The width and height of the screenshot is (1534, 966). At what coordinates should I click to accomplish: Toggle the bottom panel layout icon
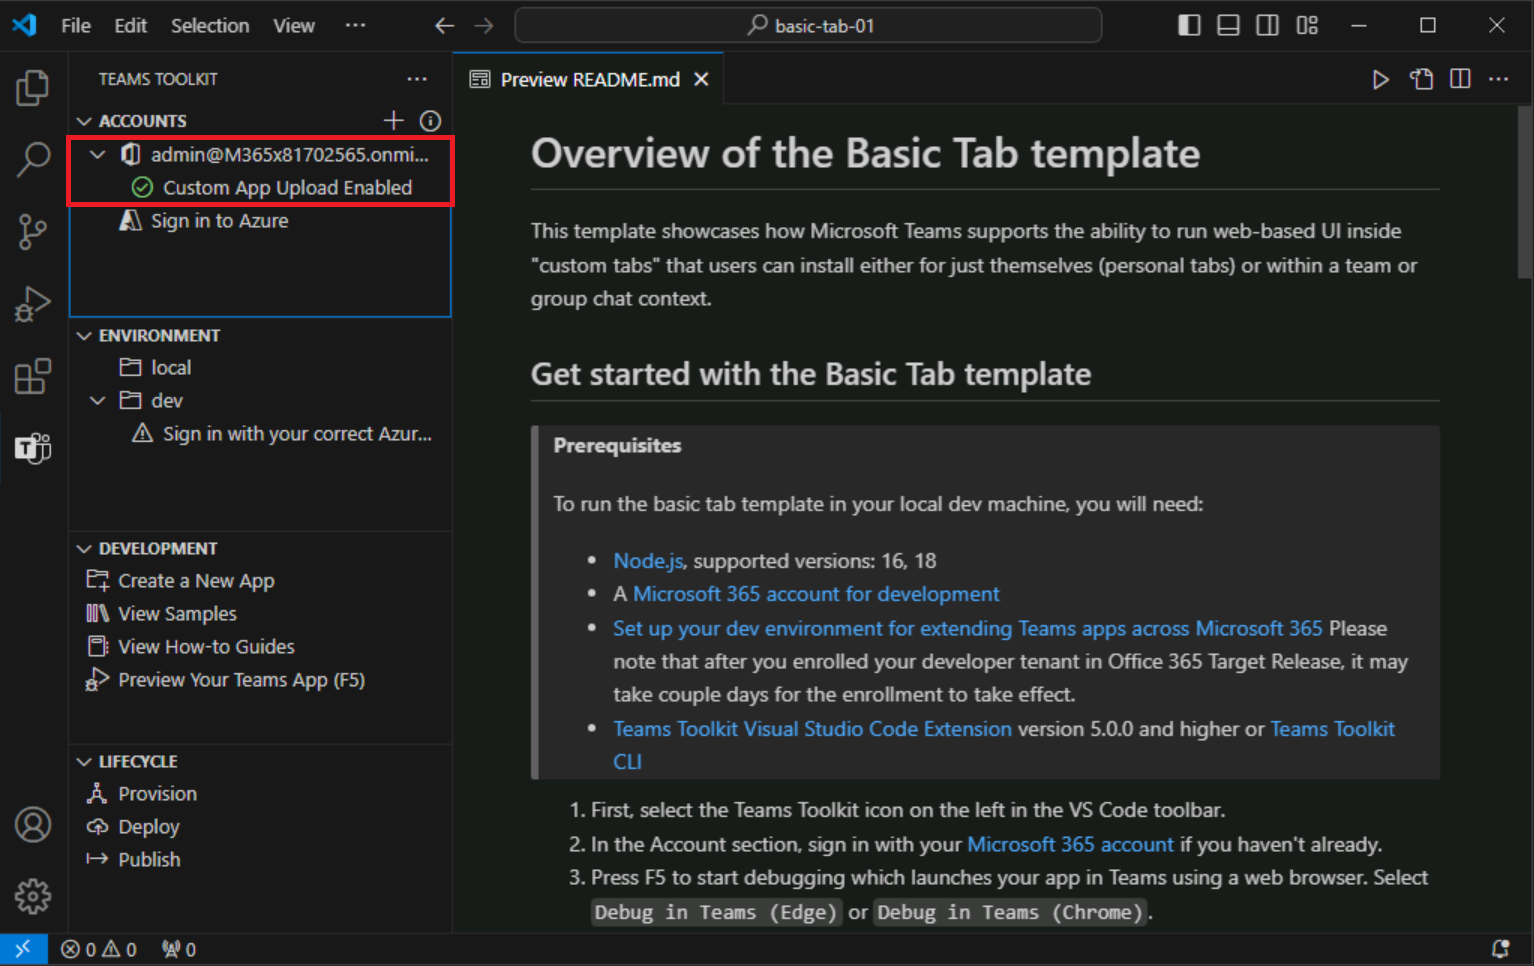tap(1228, 26)
